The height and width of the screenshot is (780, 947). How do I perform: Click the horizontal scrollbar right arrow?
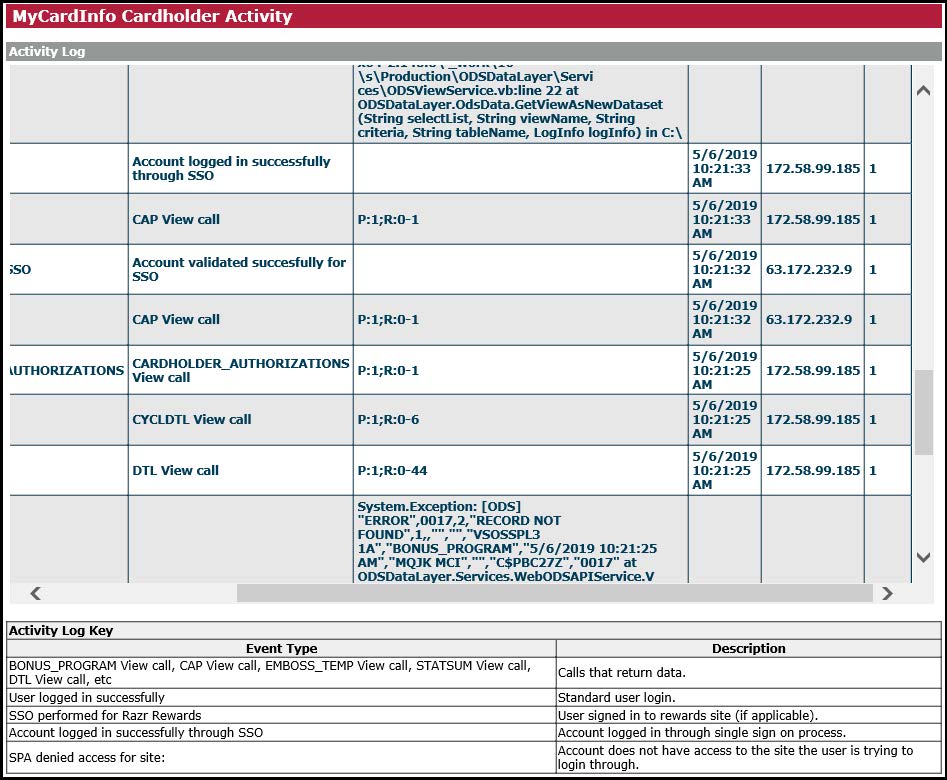[887, 593]
